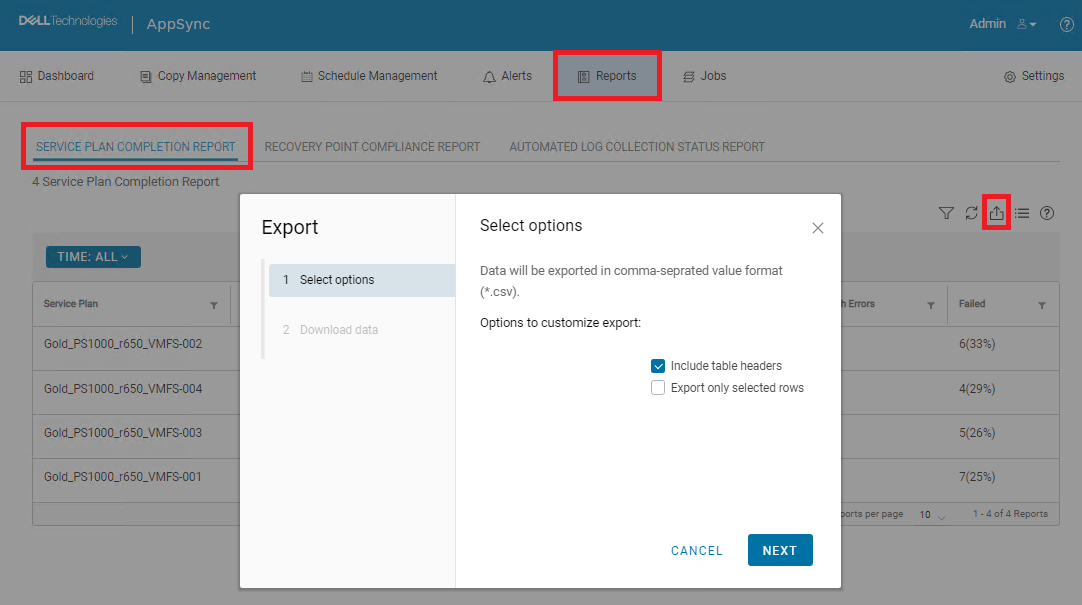Click the question mark help icon beside the list icon

1046,213
